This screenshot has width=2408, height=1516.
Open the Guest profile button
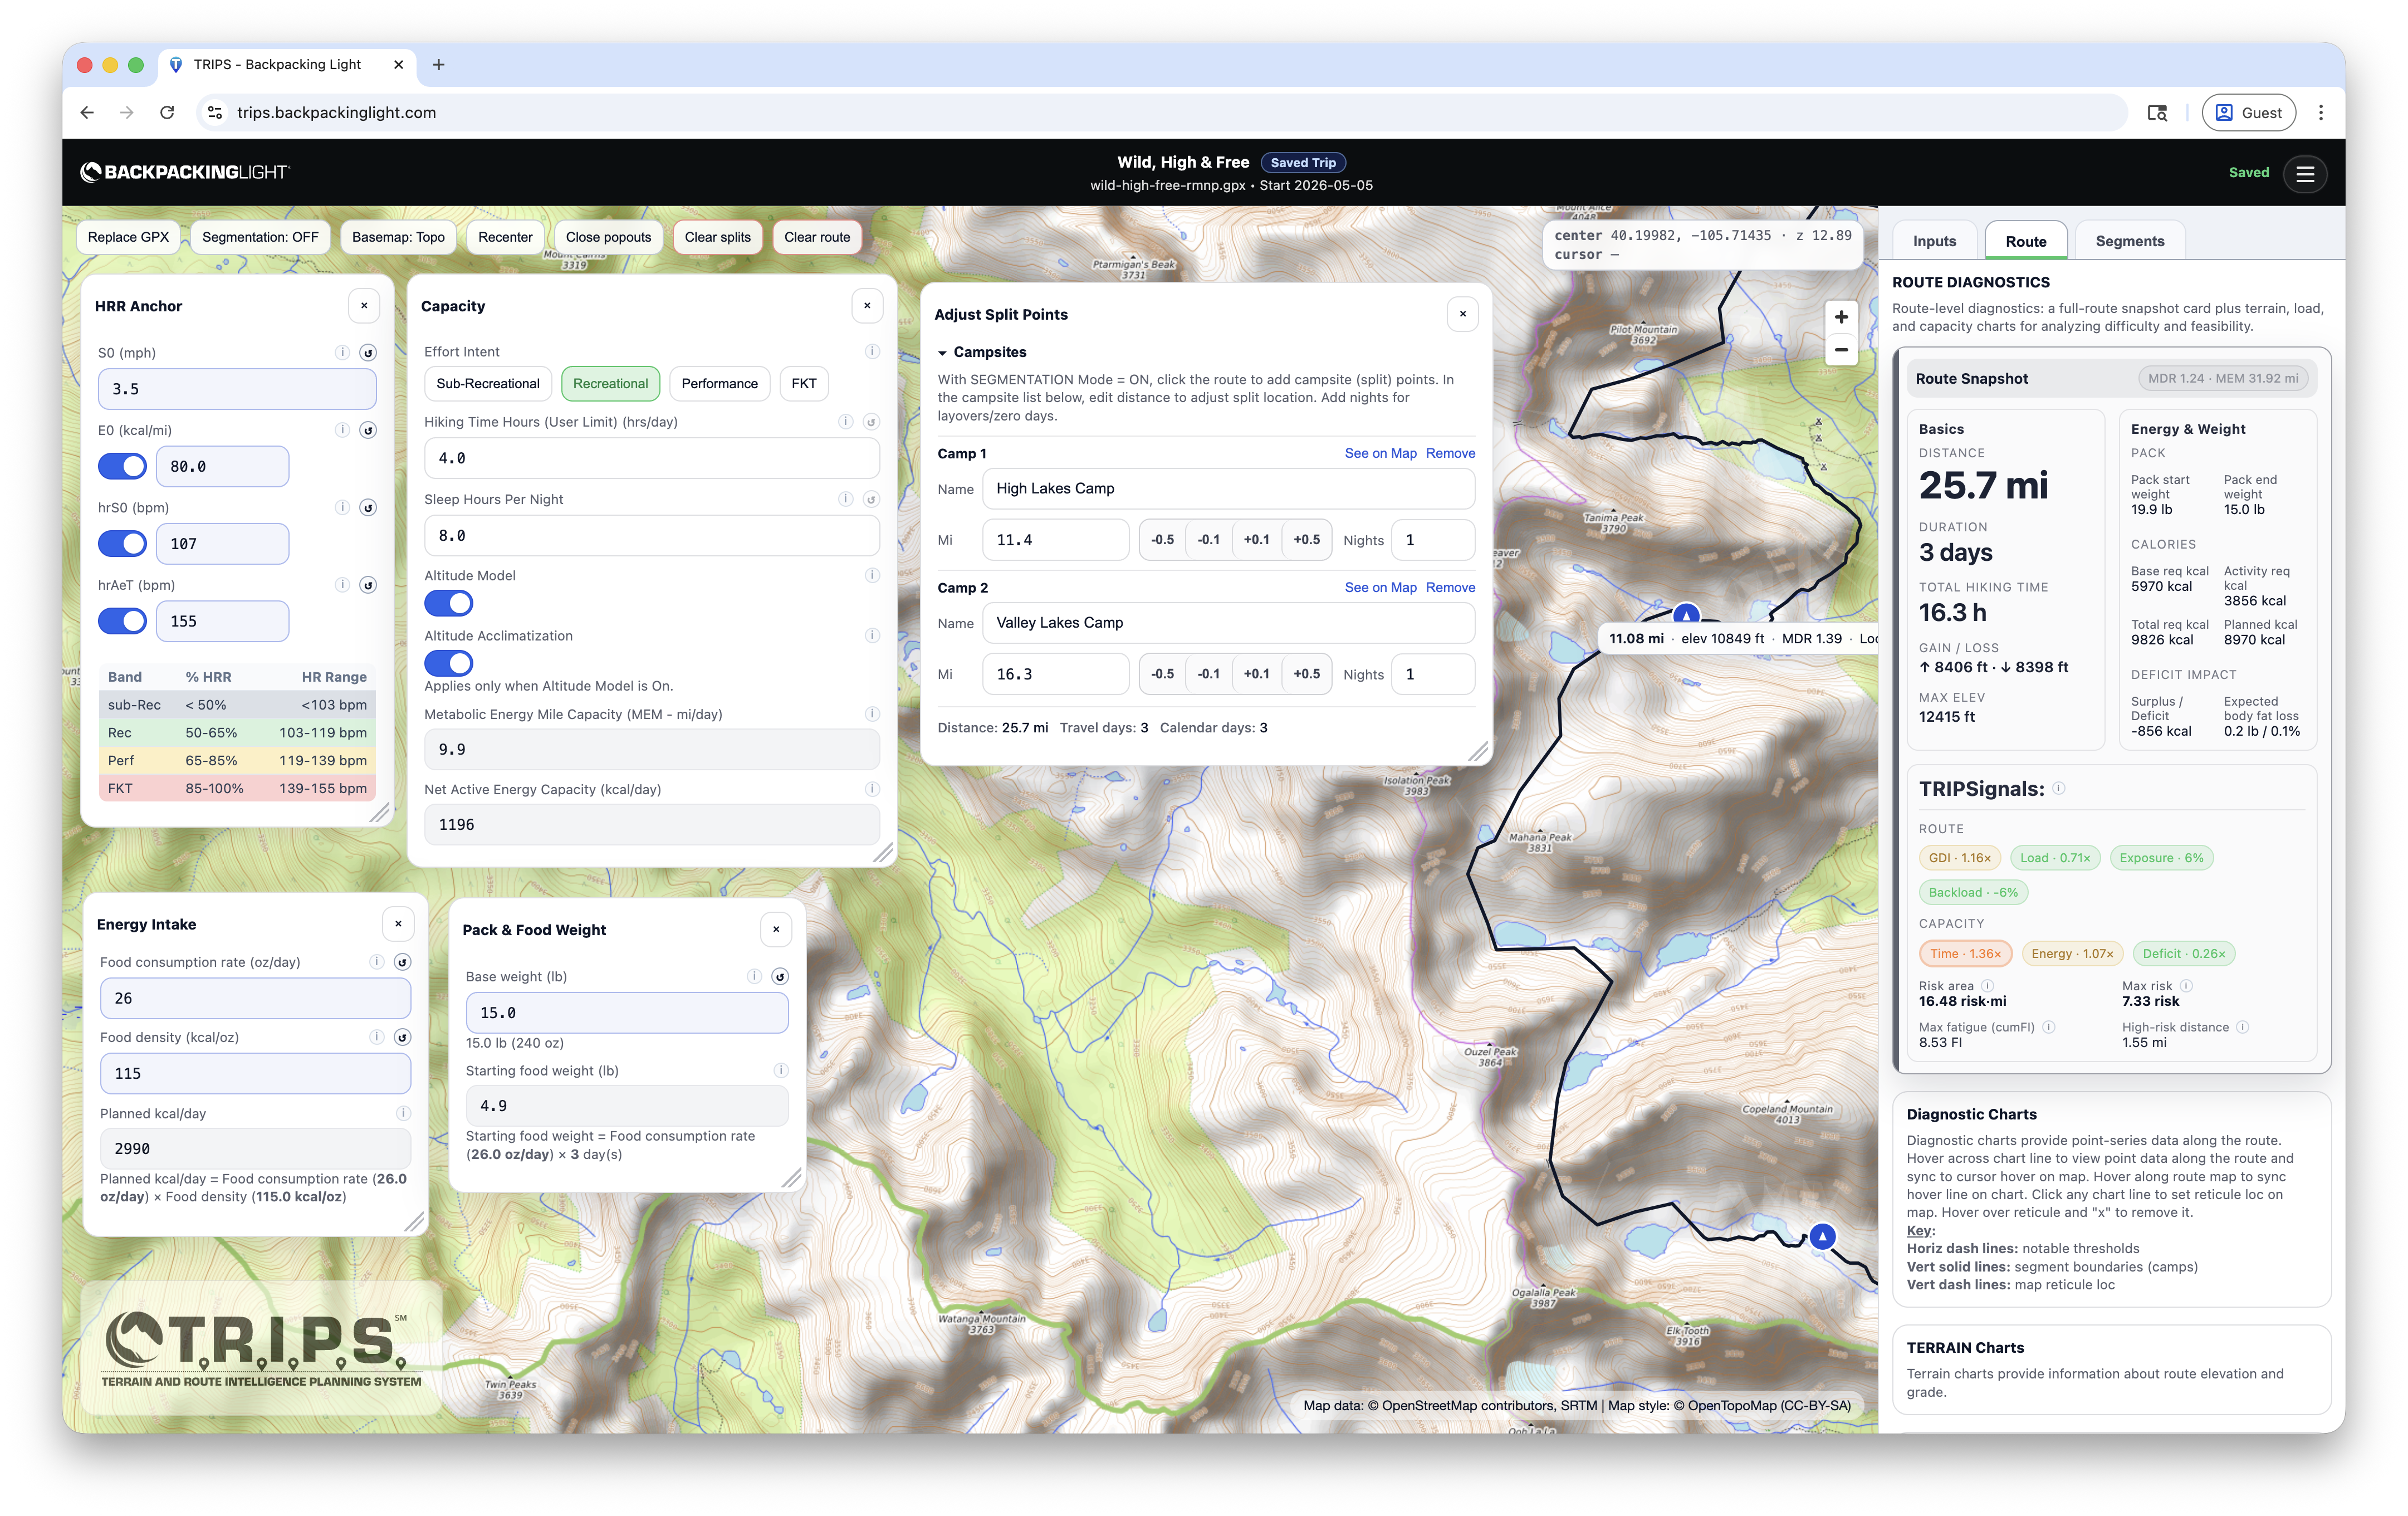coord(2248,113)
